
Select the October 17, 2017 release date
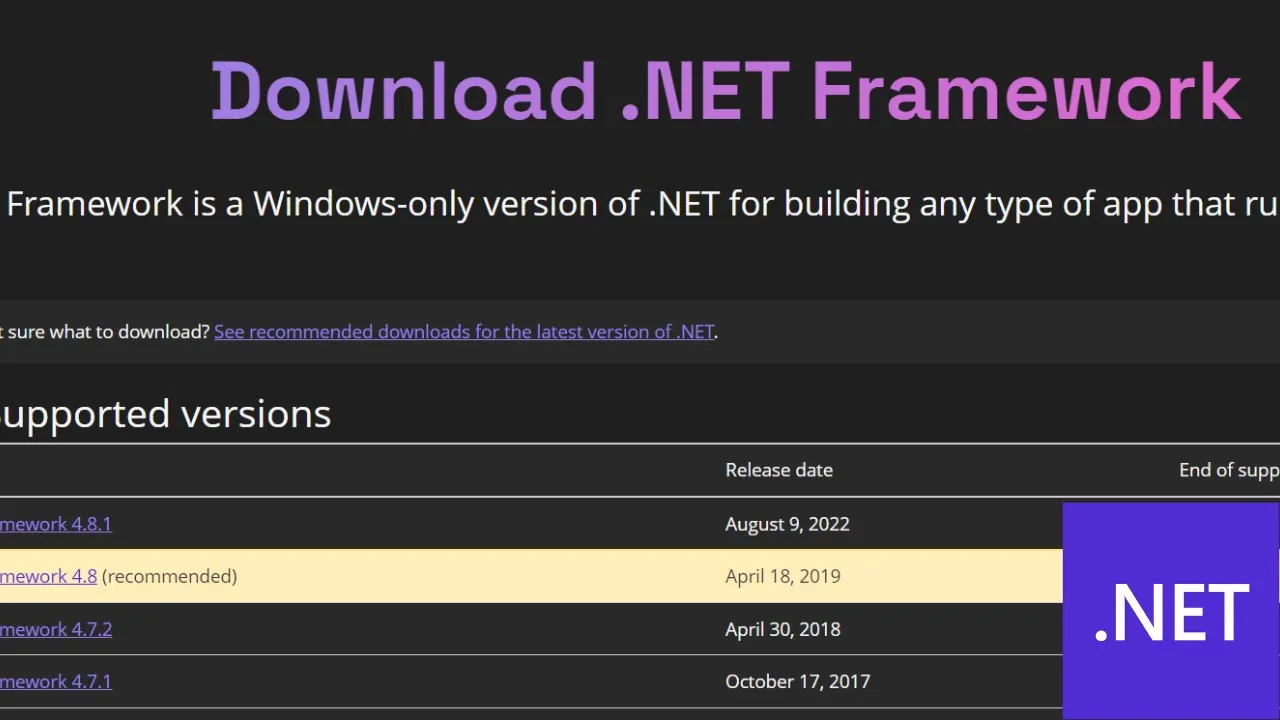point(798,681)
